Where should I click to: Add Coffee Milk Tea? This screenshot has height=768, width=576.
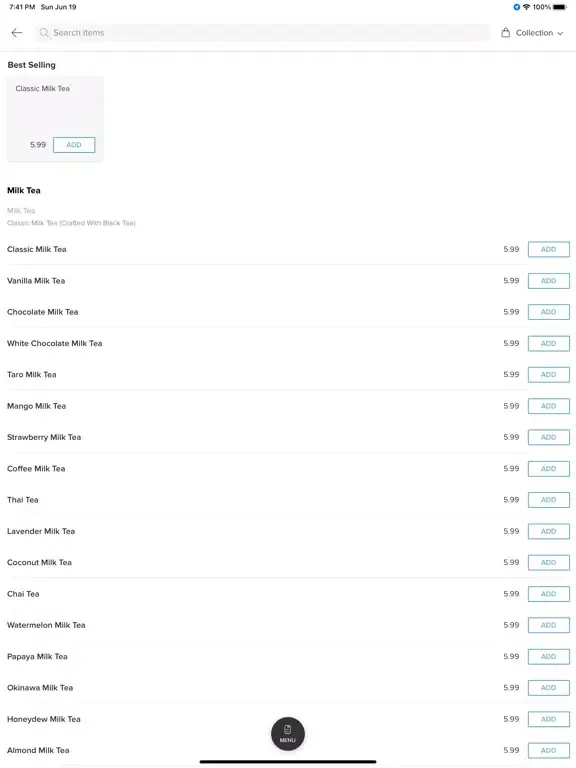549,469
